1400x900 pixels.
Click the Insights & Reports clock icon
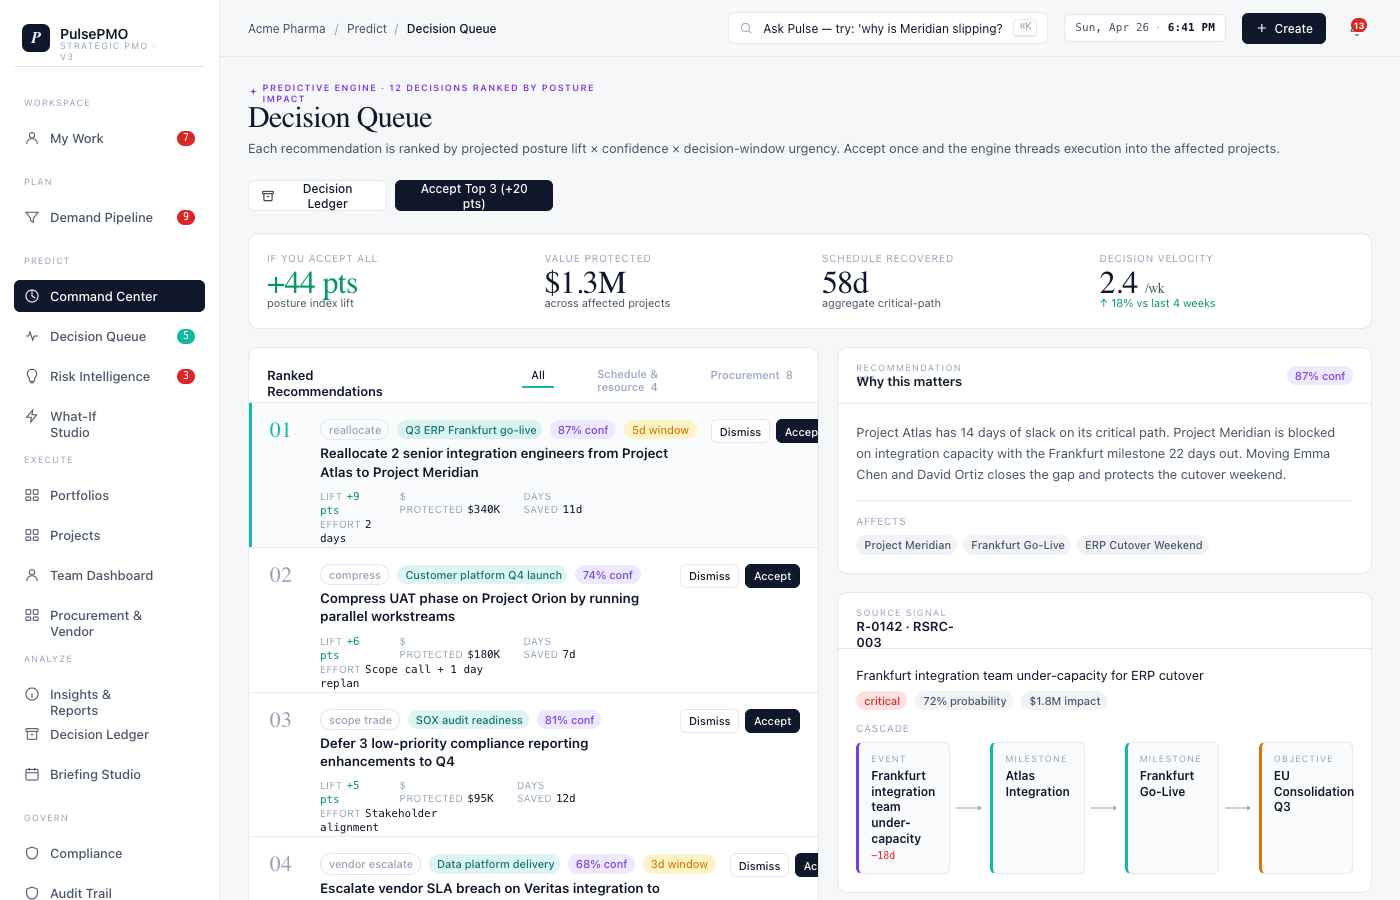(32, 695)
